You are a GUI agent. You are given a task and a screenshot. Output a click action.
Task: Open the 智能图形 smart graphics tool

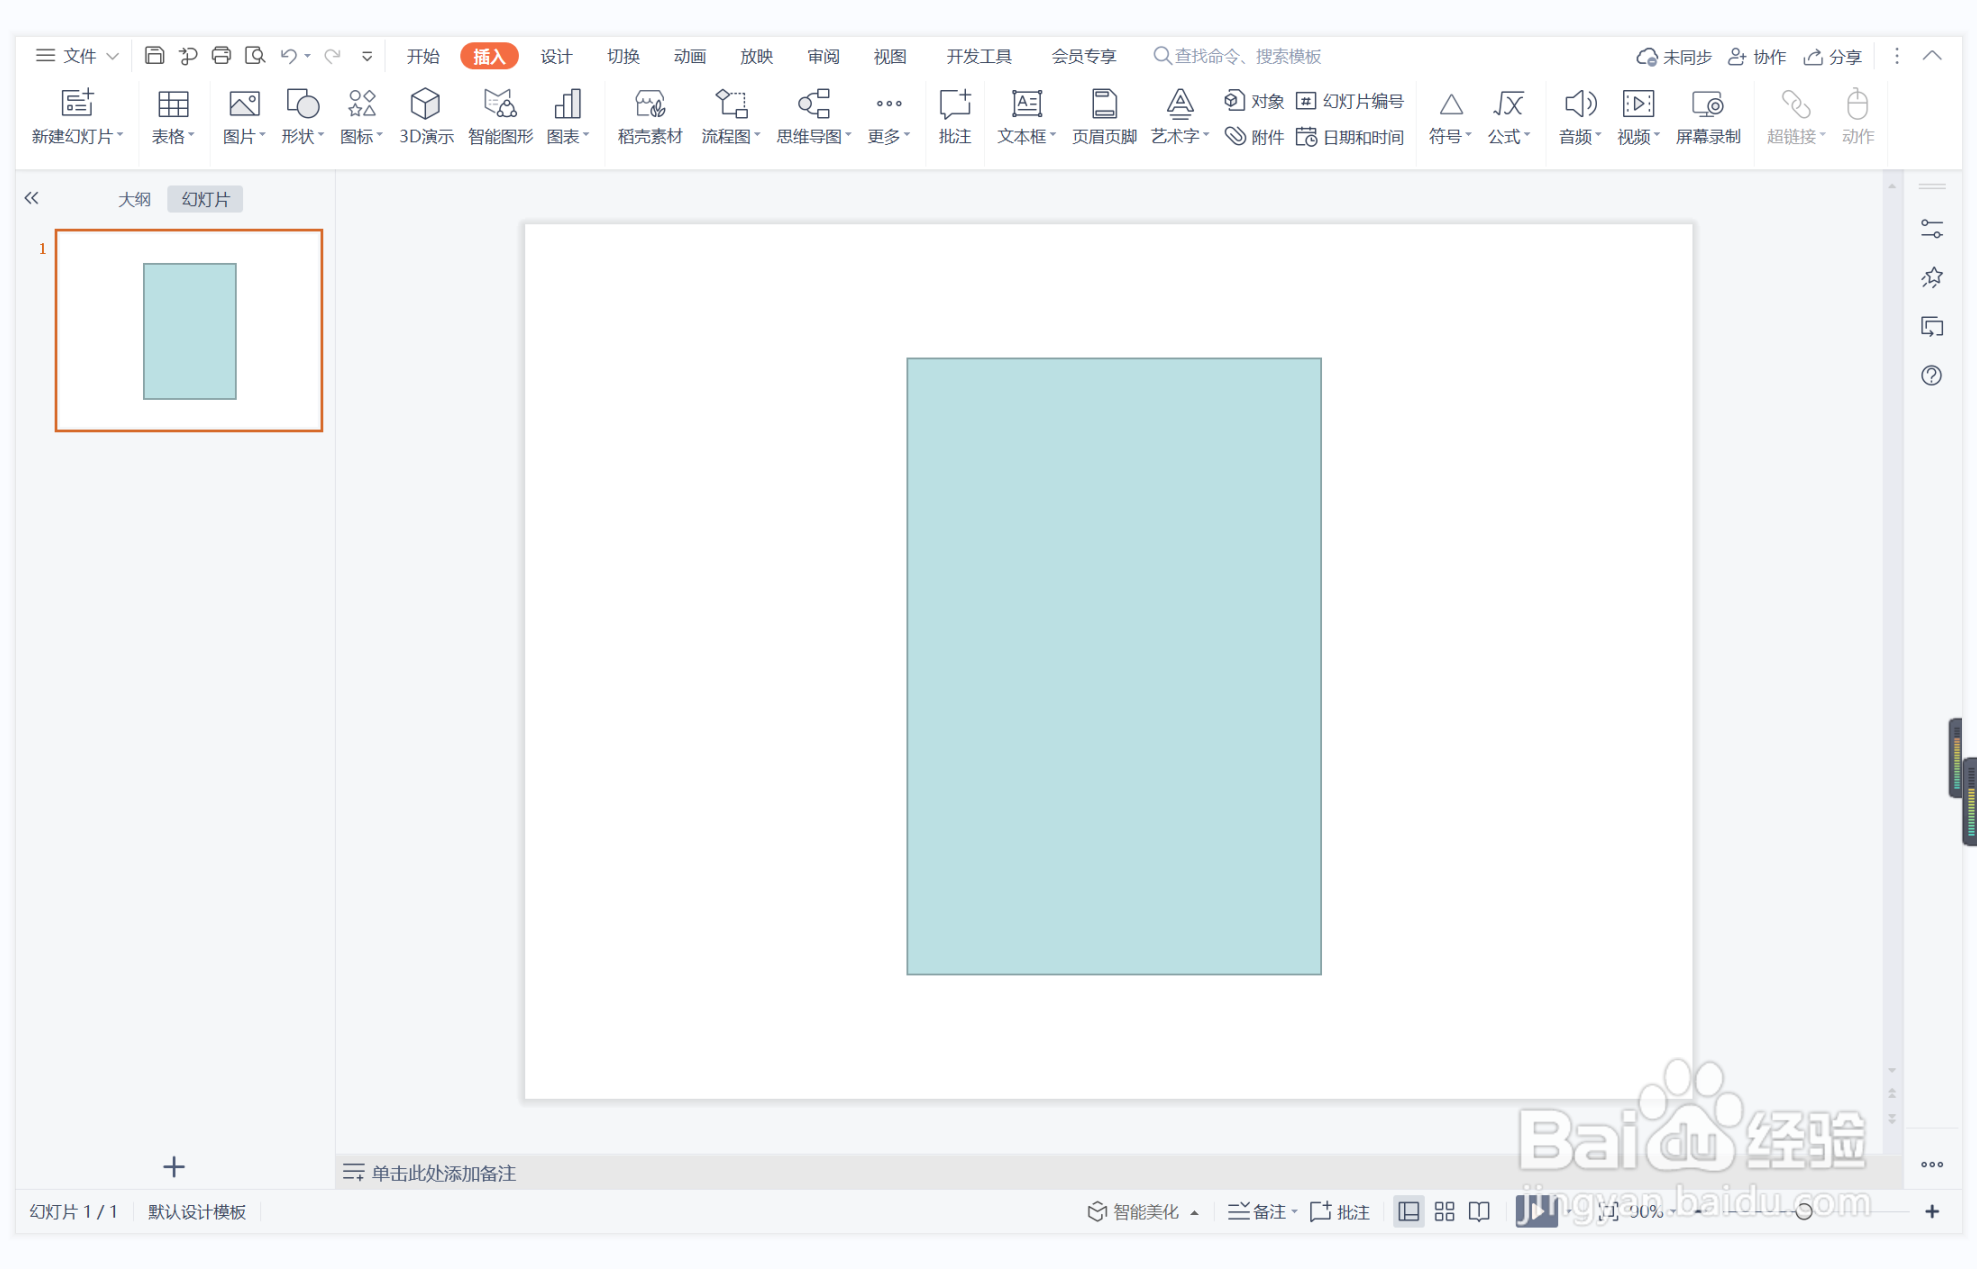click(x=499, y=116)
